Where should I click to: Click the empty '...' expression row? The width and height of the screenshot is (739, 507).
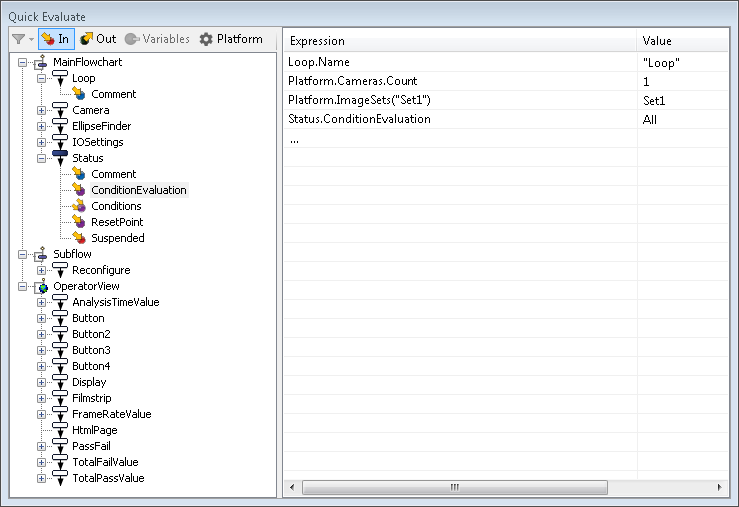pos(506,139)
